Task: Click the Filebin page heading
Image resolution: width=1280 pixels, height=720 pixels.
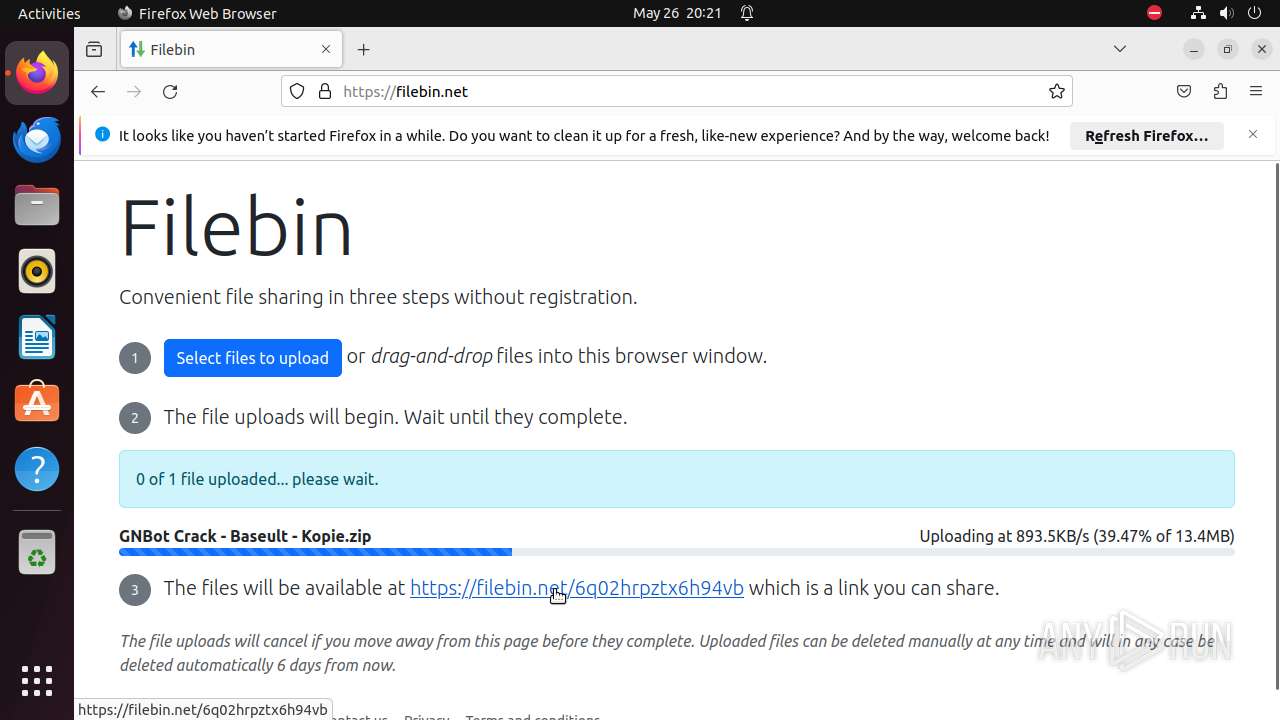Action: [x=236, y=227]
